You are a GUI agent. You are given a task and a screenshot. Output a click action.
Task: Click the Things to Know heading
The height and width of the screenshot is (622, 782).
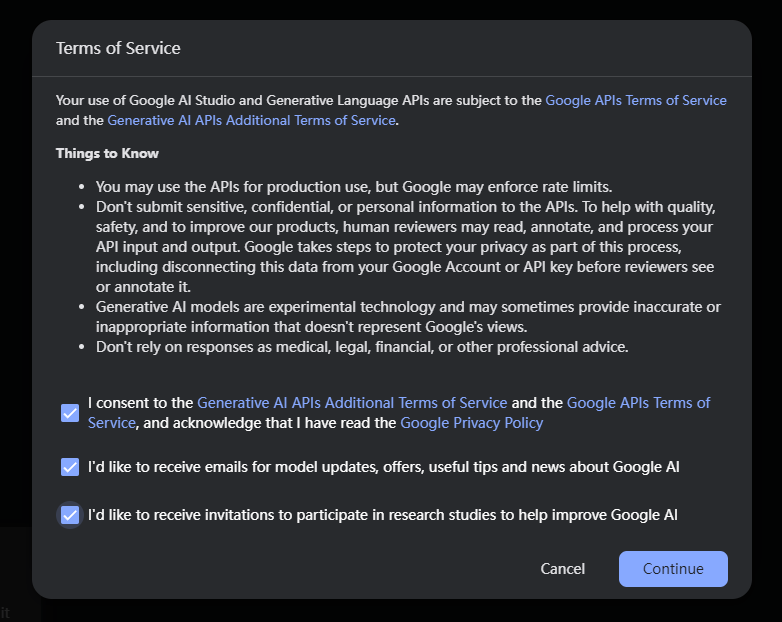click(x=107, y=153)
